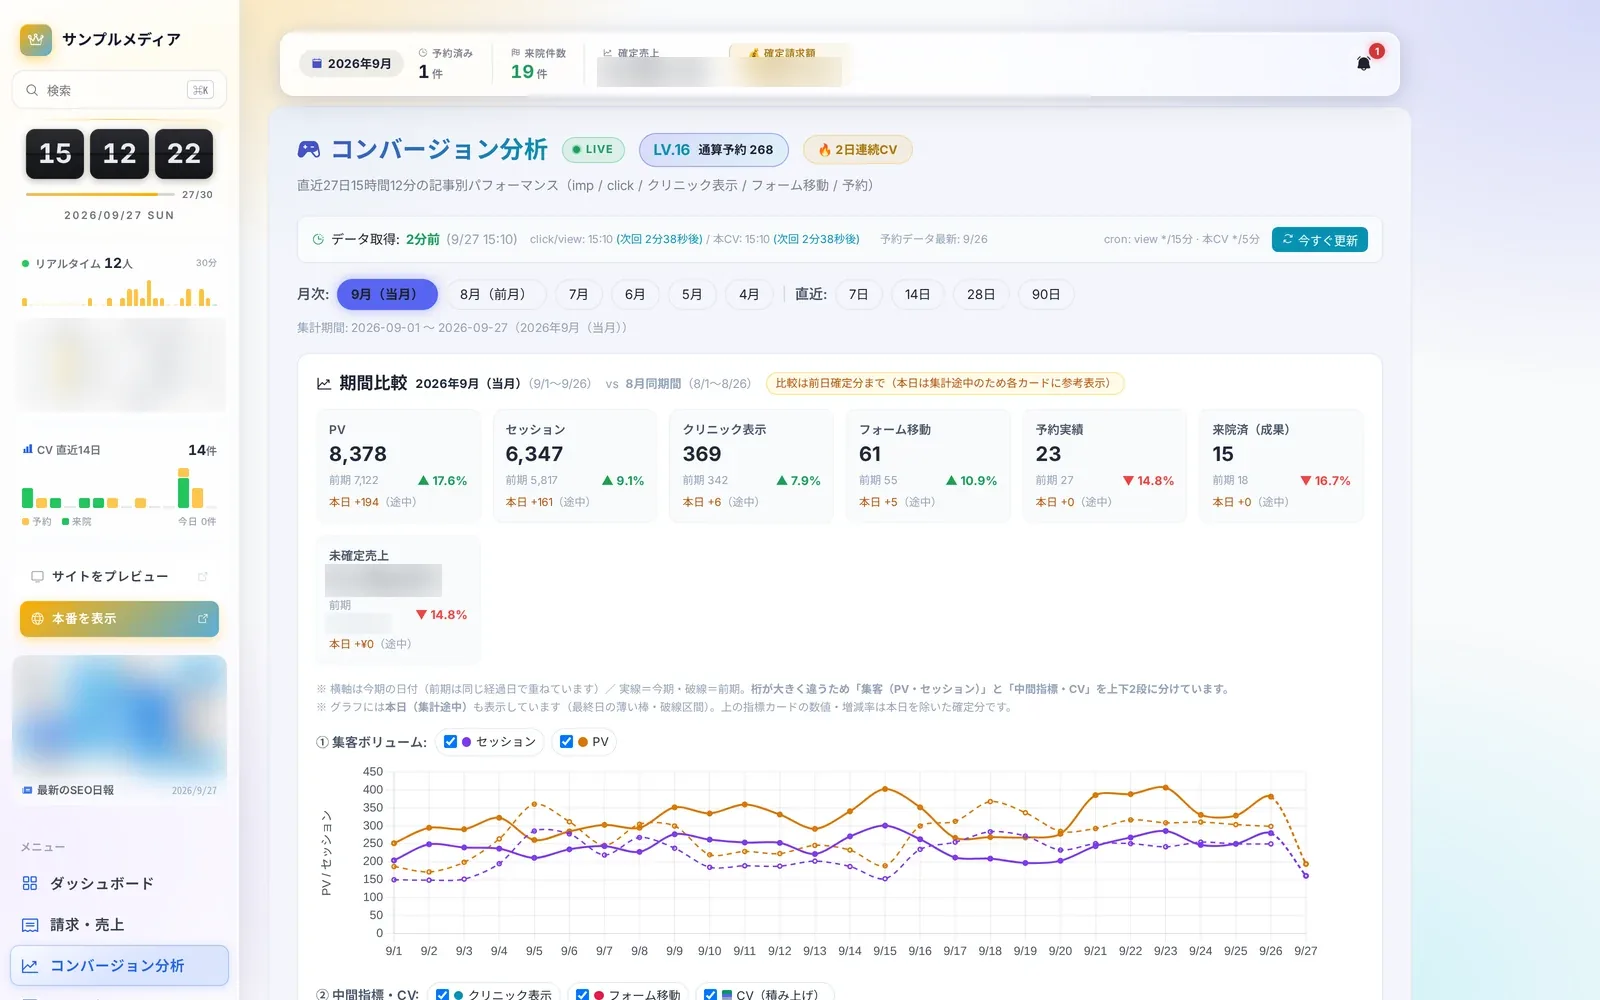Click the grid icon beside ダッシュボード
This screenshot has width=1600, height=1000.
pyautogui.click(x=30, y=884)
